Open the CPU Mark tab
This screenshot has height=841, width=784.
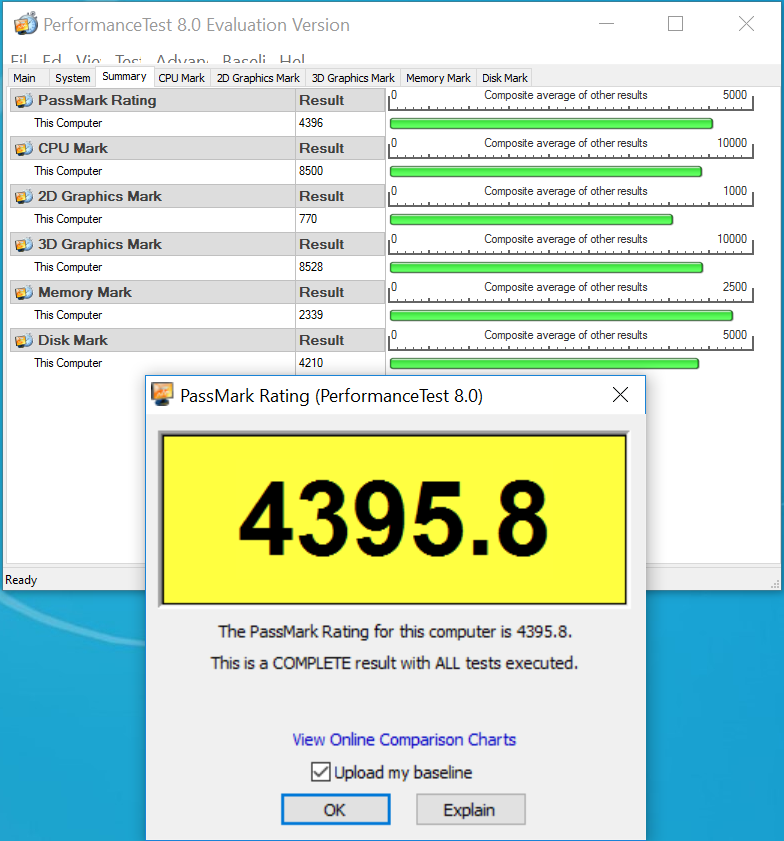(x=182, y=78)
